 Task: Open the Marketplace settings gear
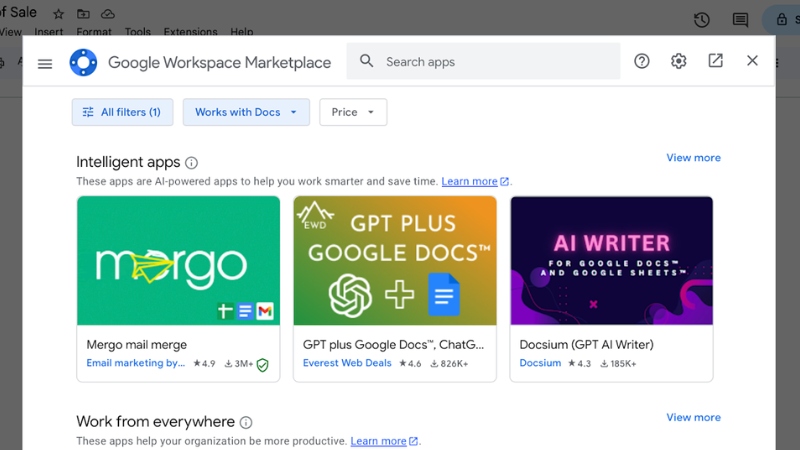coord(678,61)
